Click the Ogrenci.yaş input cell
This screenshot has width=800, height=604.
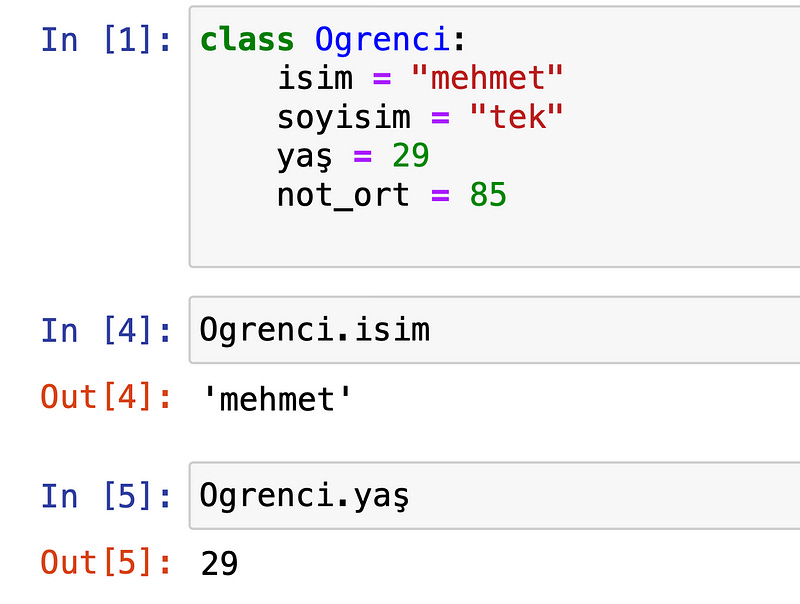point(494,496)
